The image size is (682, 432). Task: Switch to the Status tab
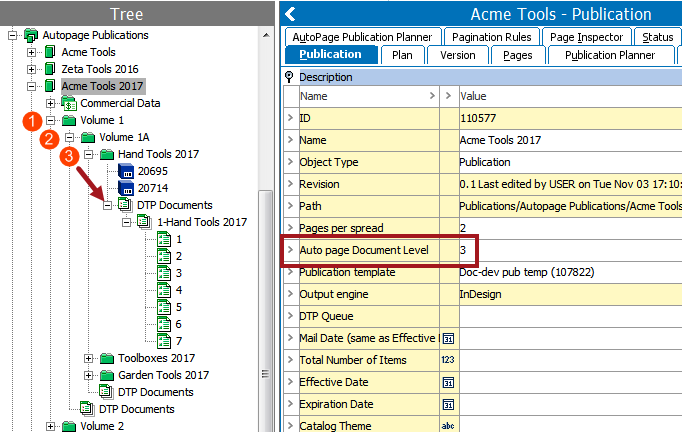658,37
